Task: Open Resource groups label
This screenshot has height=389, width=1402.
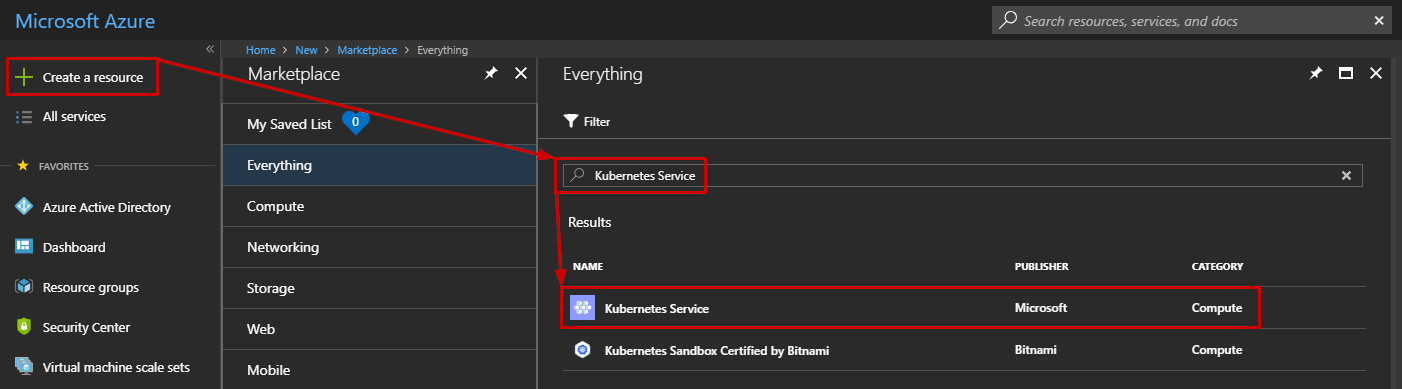Action: pos(91,287)
